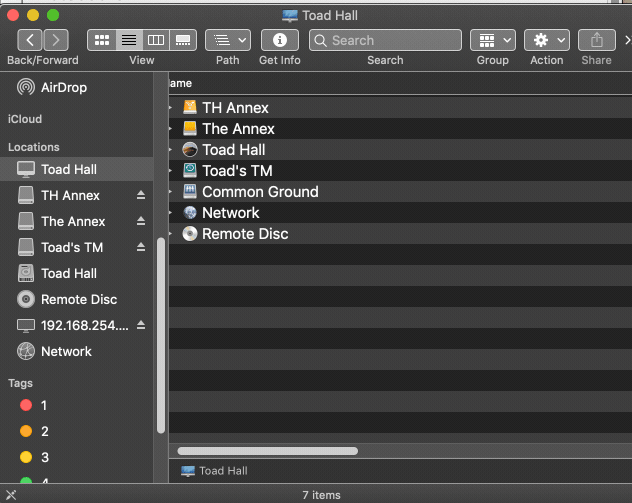Expand The Annex row in list
The width and height of the screenshot is (632, 503).
pyautogui.click(x=171, y=128)
